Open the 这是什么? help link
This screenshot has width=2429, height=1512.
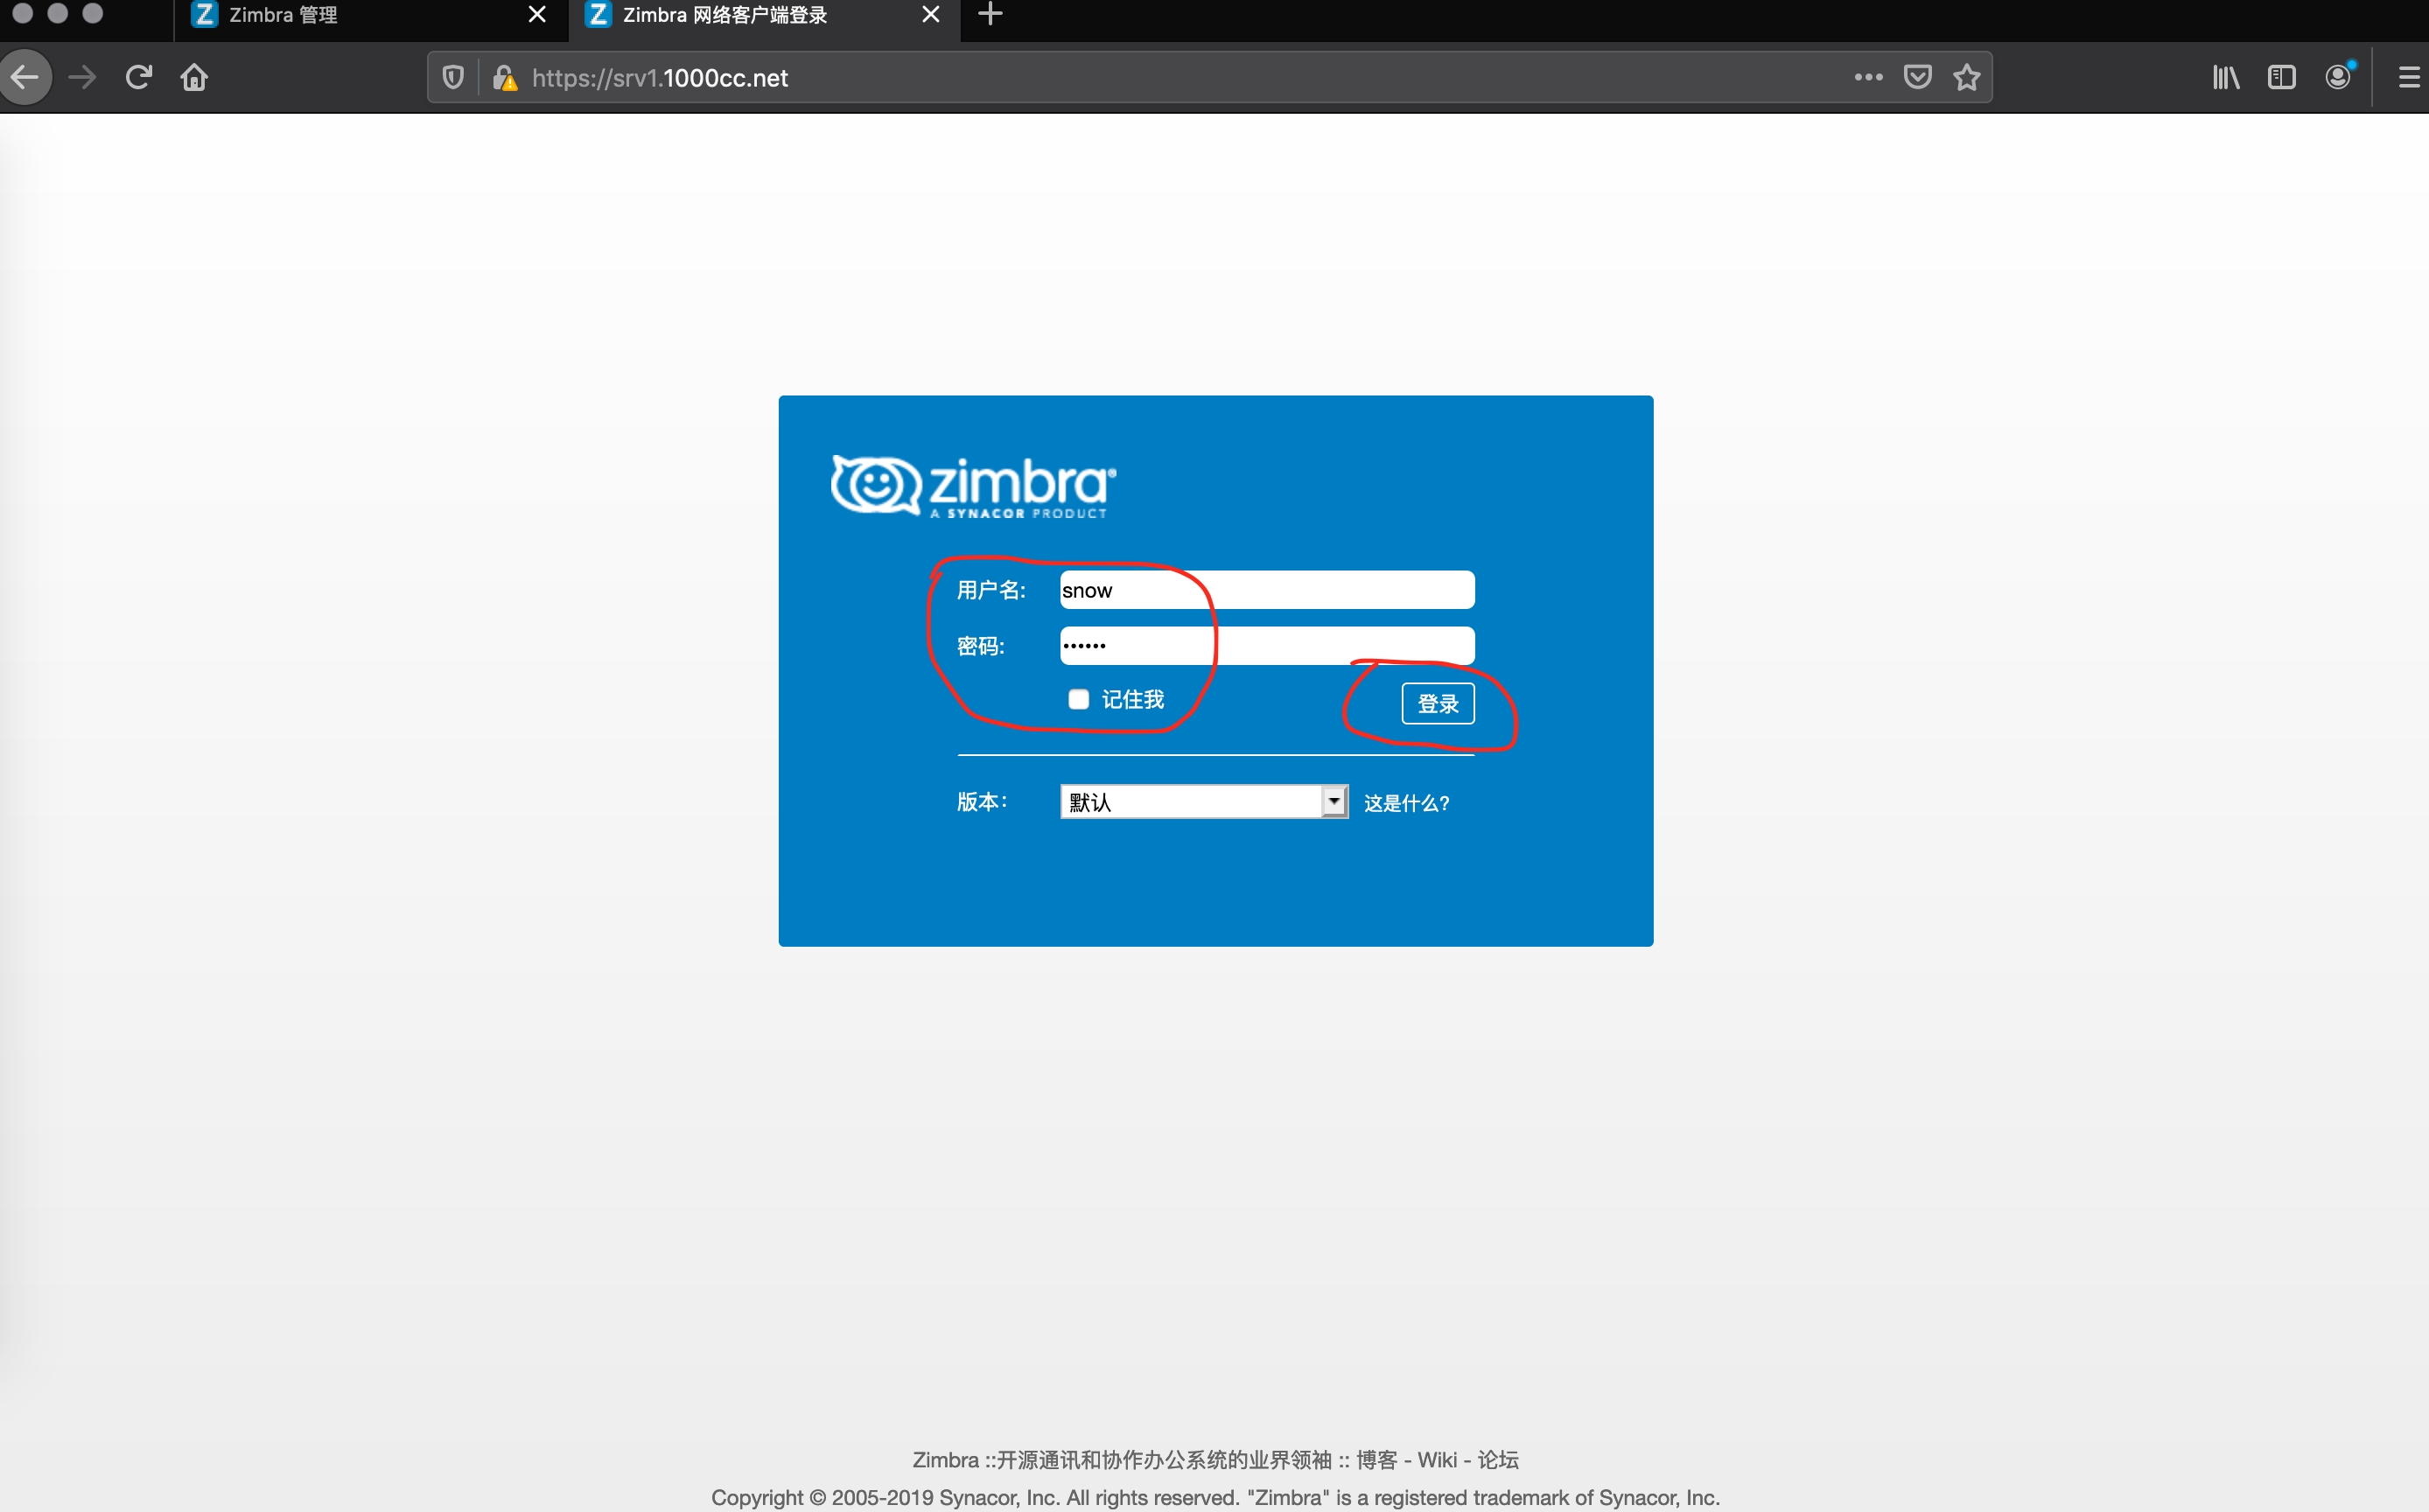point(1407,803)
